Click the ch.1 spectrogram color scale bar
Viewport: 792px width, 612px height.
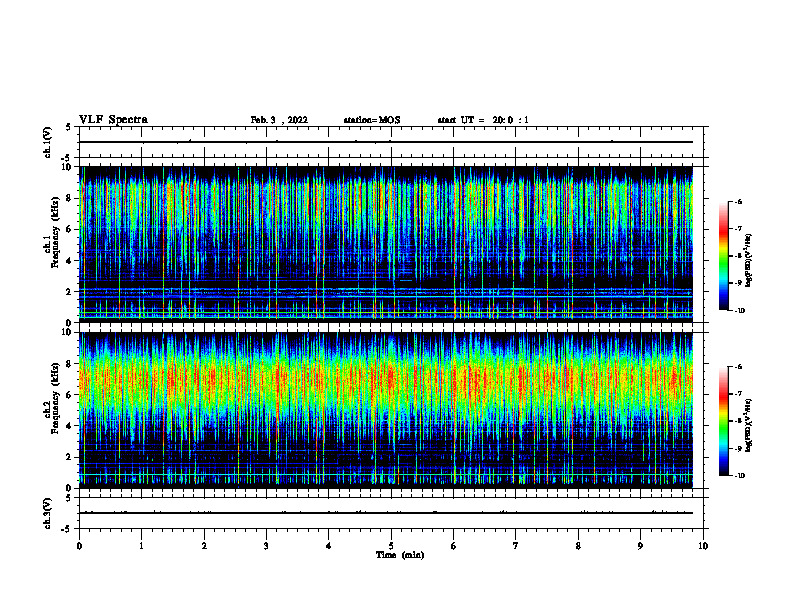tap(724, 256)
